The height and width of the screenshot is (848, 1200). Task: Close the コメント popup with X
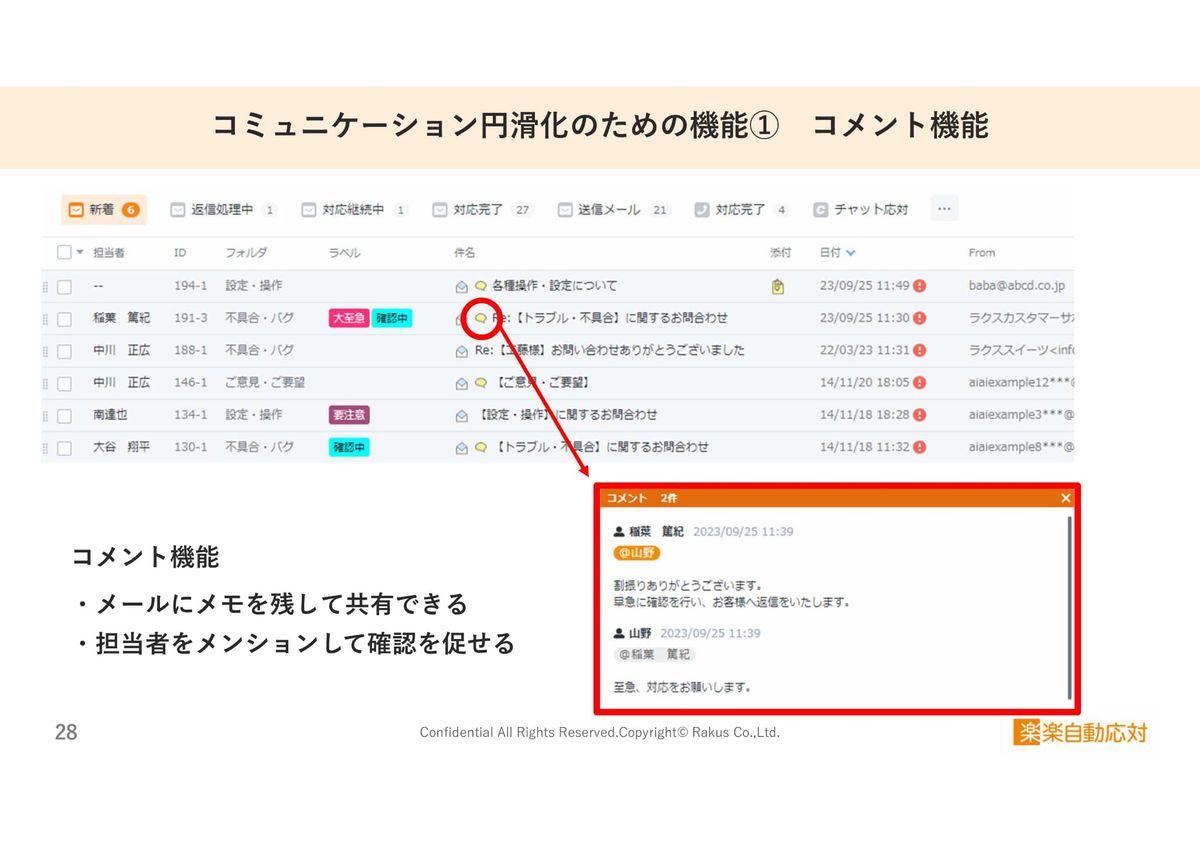click(1066, 498)
